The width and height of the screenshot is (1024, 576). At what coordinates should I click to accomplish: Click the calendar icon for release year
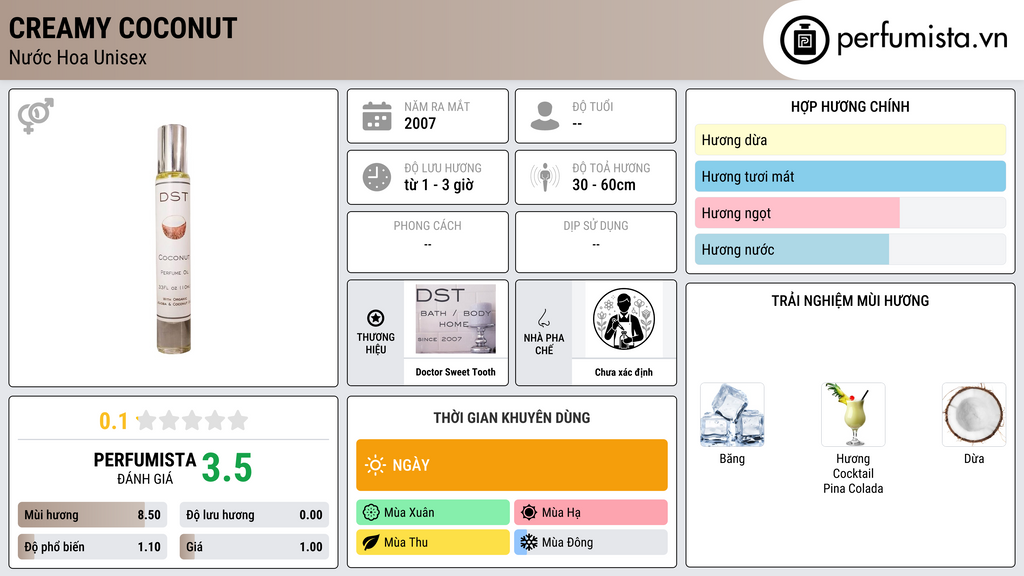point(377,116)
